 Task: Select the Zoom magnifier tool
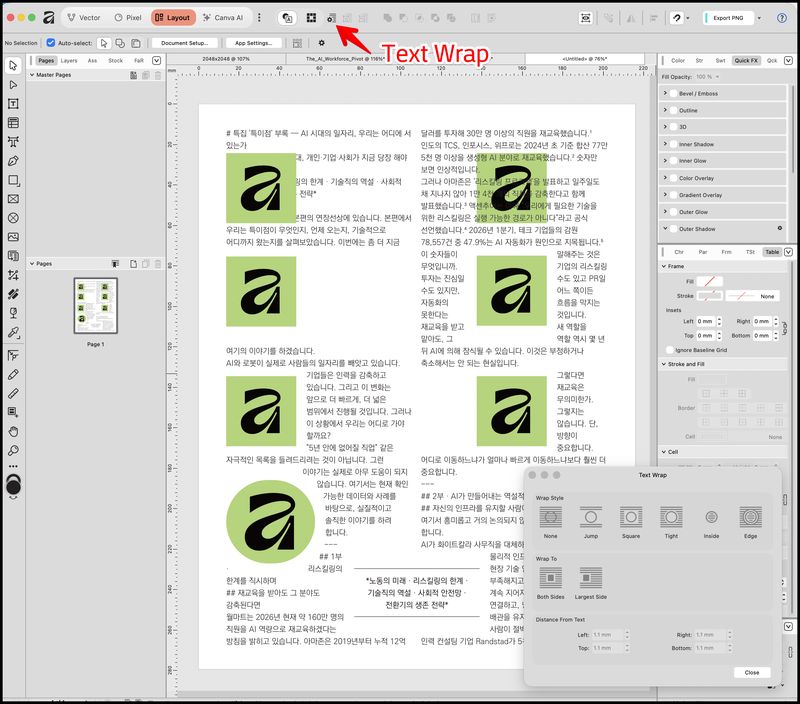(13, 450)
